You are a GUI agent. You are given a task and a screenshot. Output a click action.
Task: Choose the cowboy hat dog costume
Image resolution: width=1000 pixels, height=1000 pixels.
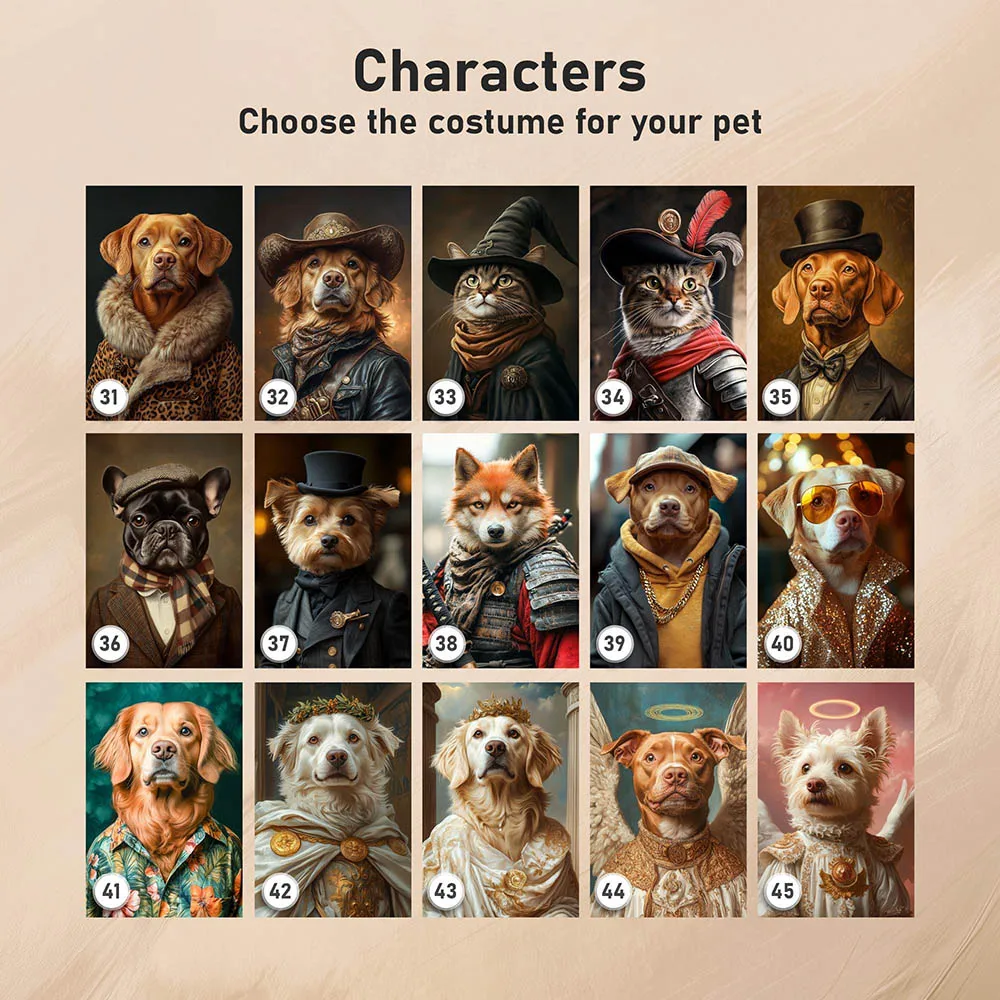point(332,303)
